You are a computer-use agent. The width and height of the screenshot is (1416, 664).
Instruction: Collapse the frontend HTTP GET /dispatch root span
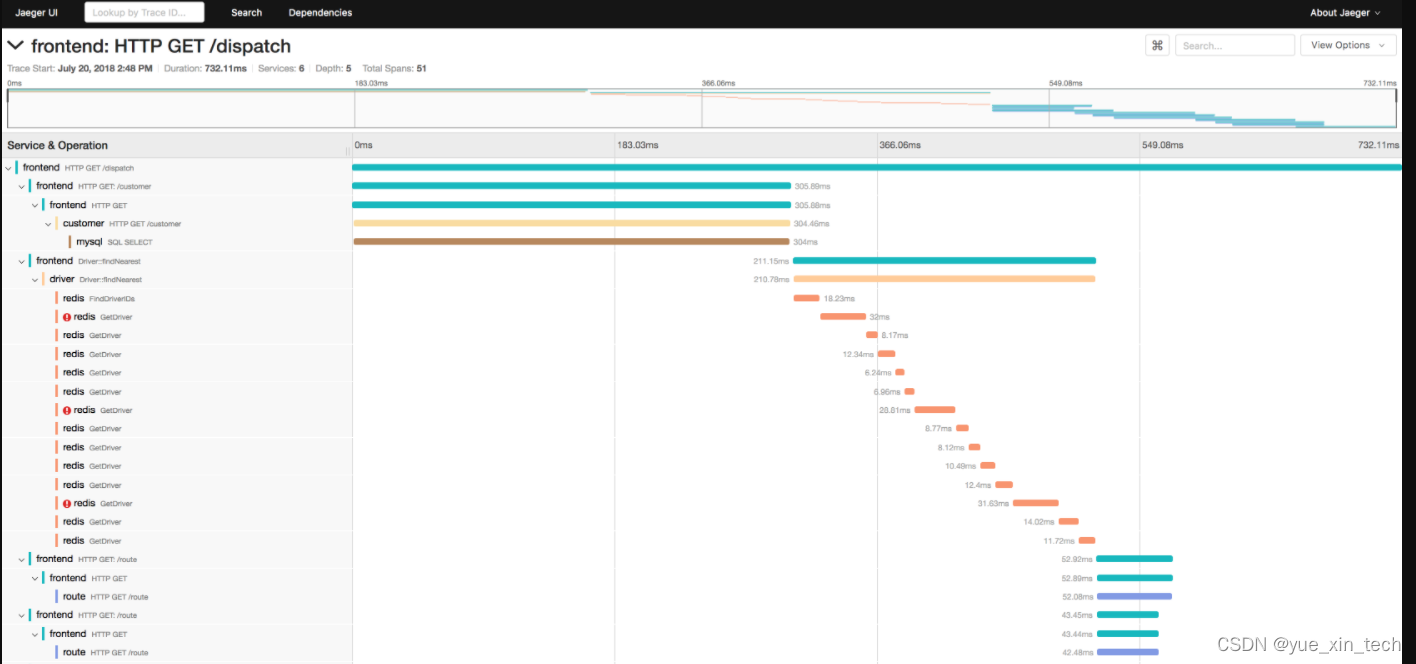click(8, 168)
